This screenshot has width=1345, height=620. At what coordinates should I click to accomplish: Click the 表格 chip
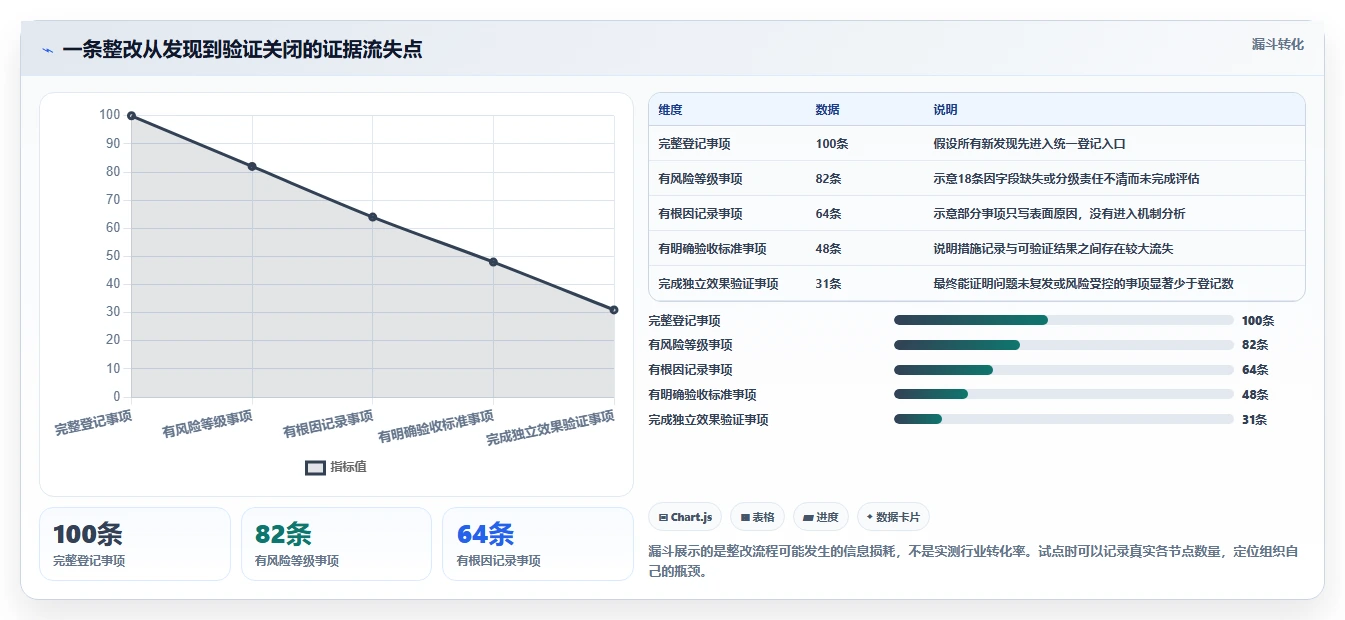pos(757,517)
